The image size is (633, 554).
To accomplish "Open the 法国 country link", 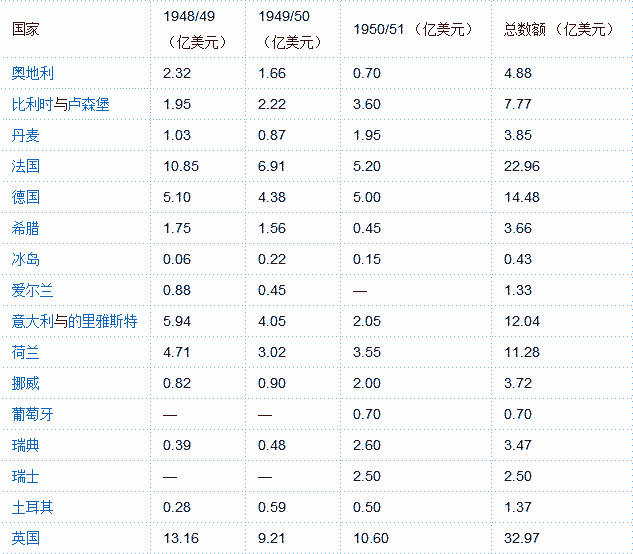I will [x=26, y=166].
